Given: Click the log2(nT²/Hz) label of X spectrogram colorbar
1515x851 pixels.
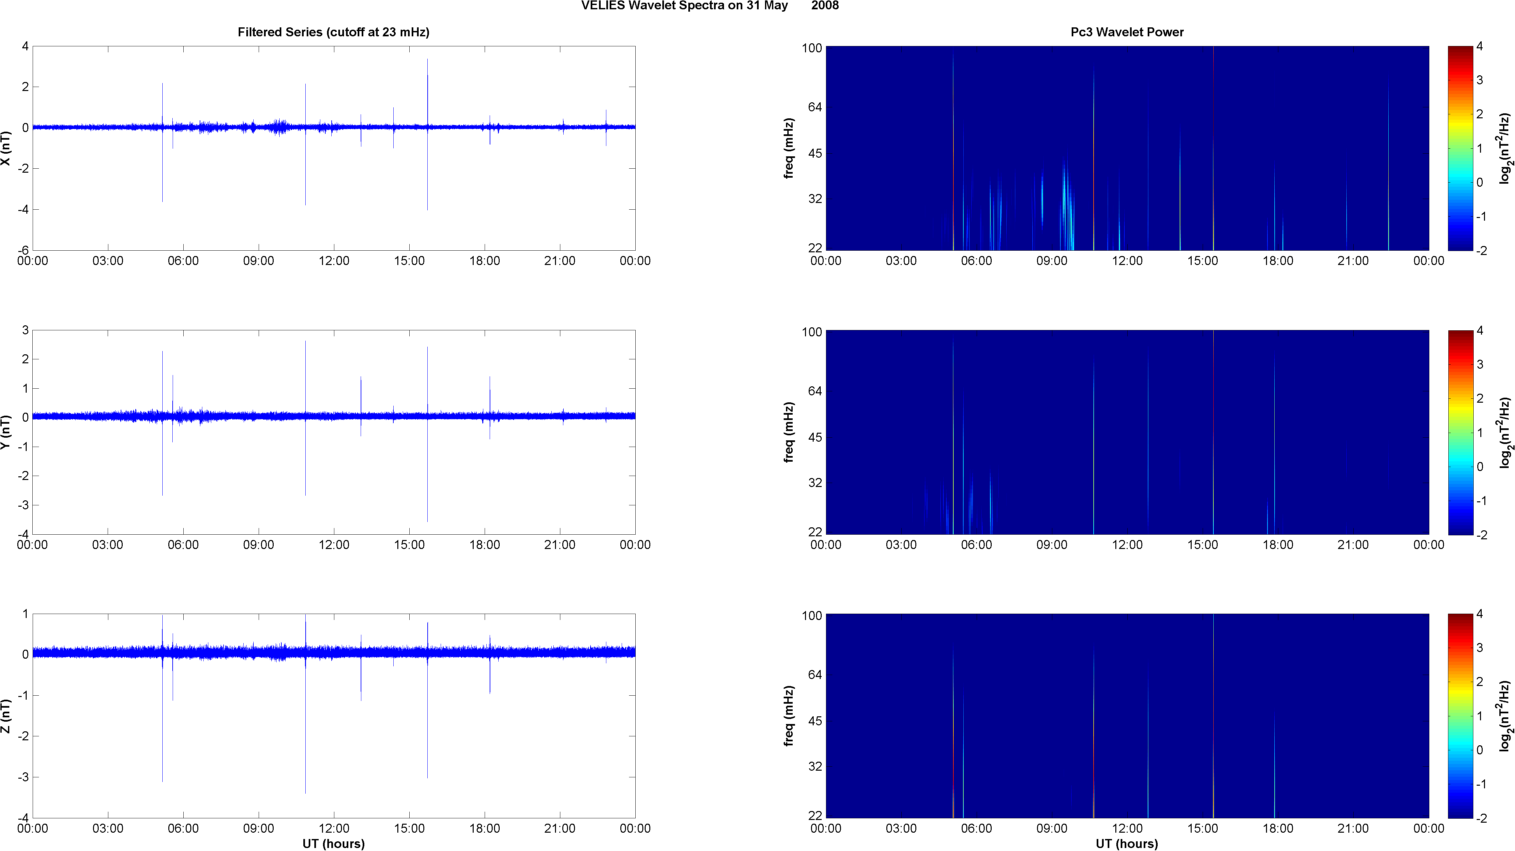Looking at the screenshot, I should click(1505, 148).
